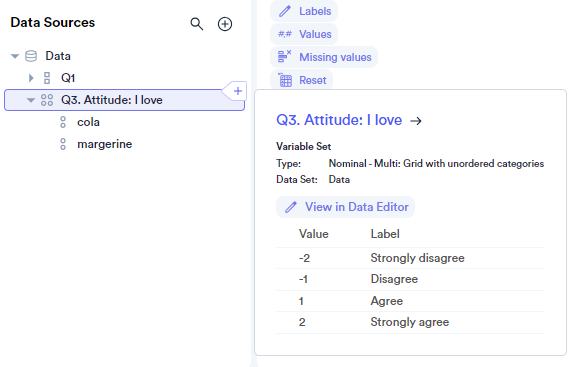Image resolution: width=582 pixels, height=367 pixels.
Task: Click the cola variable icon
Action: 63,122
